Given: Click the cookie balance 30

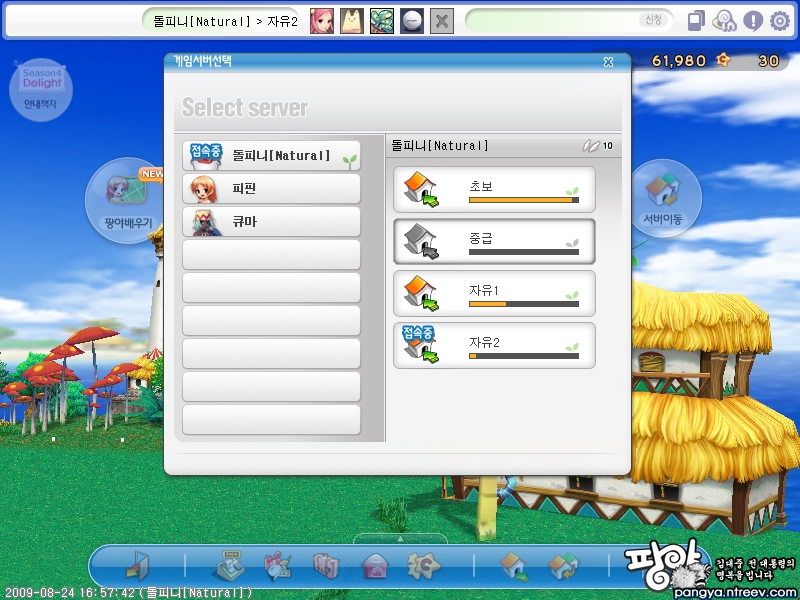Looking at the screenshot, I should pyautogui.click(x=768, y=61).
